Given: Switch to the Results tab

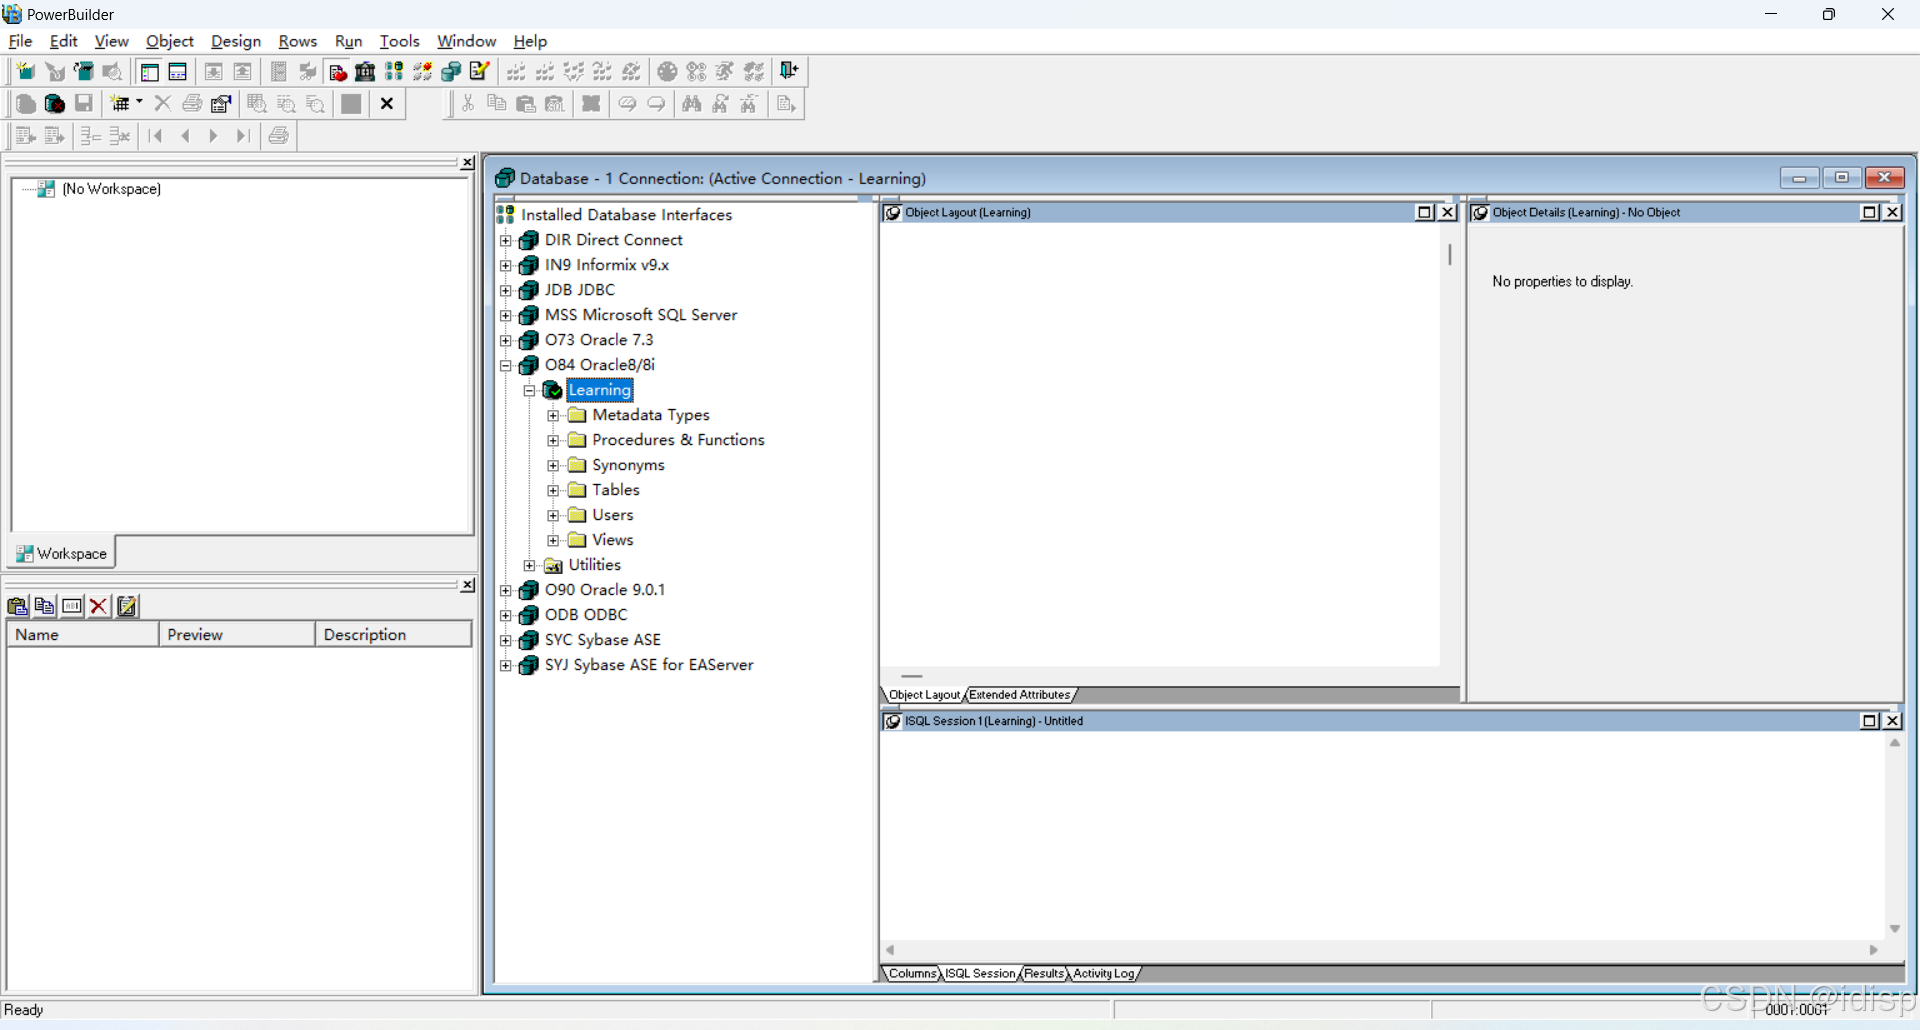Looking at the screenshot, I should coord(1044,973).
